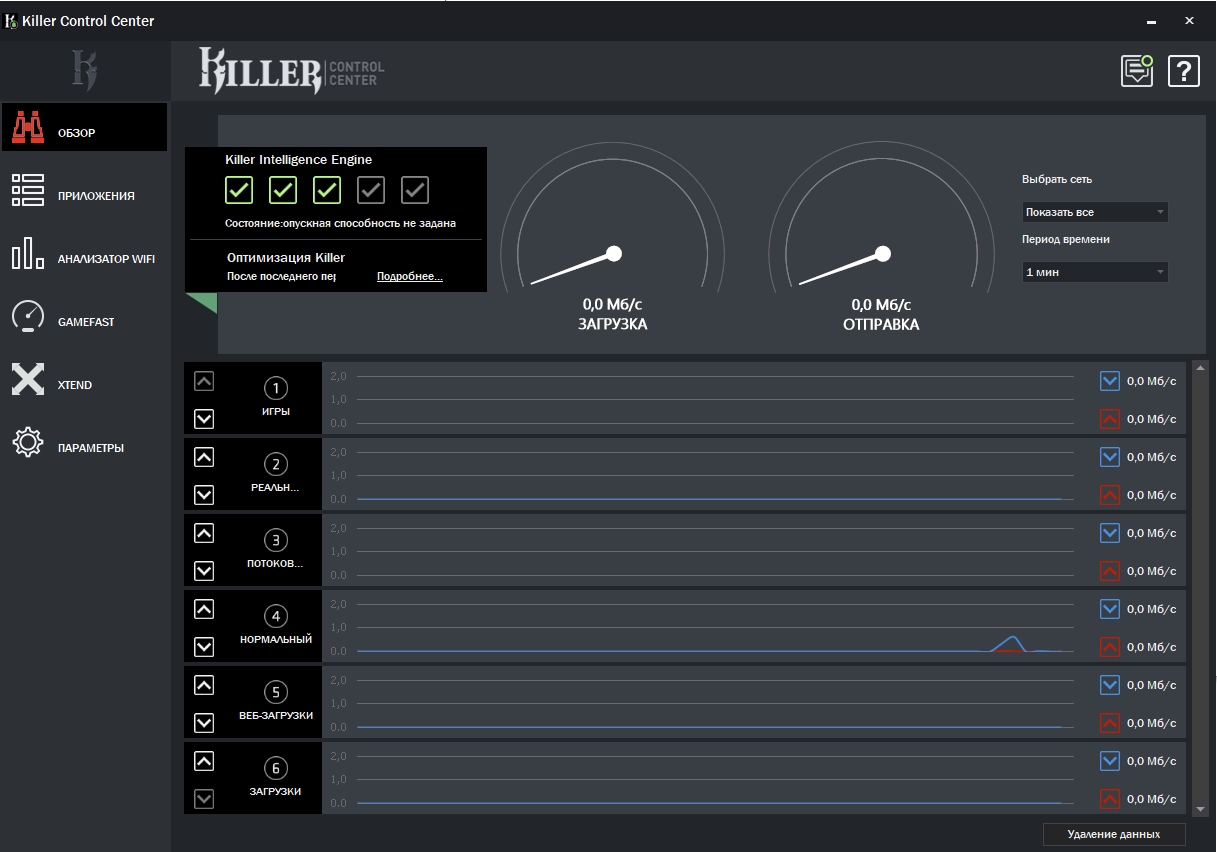This screenshot has height=852, width=1217.
Task: Toggle fifth Killer Intelligence Engine checkbox
Action: pos(415,189)
